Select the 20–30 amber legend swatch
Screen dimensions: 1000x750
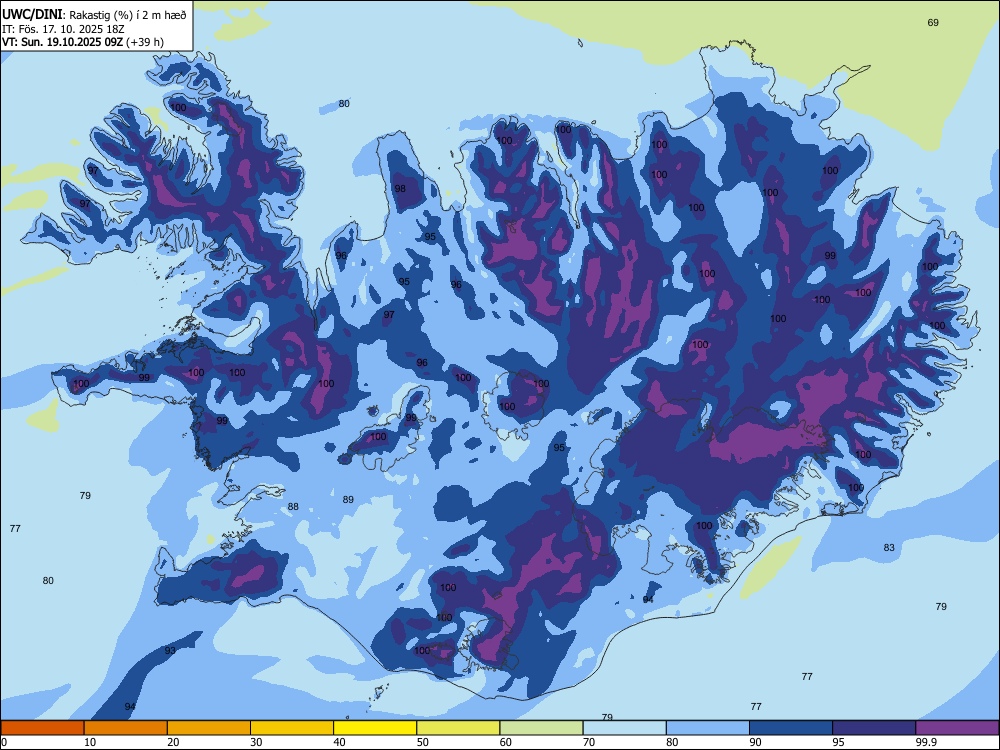(209, 728)
